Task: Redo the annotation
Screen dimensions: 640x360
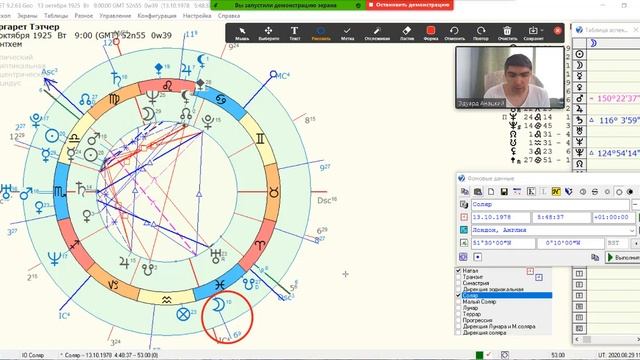Action: [480, 33]
